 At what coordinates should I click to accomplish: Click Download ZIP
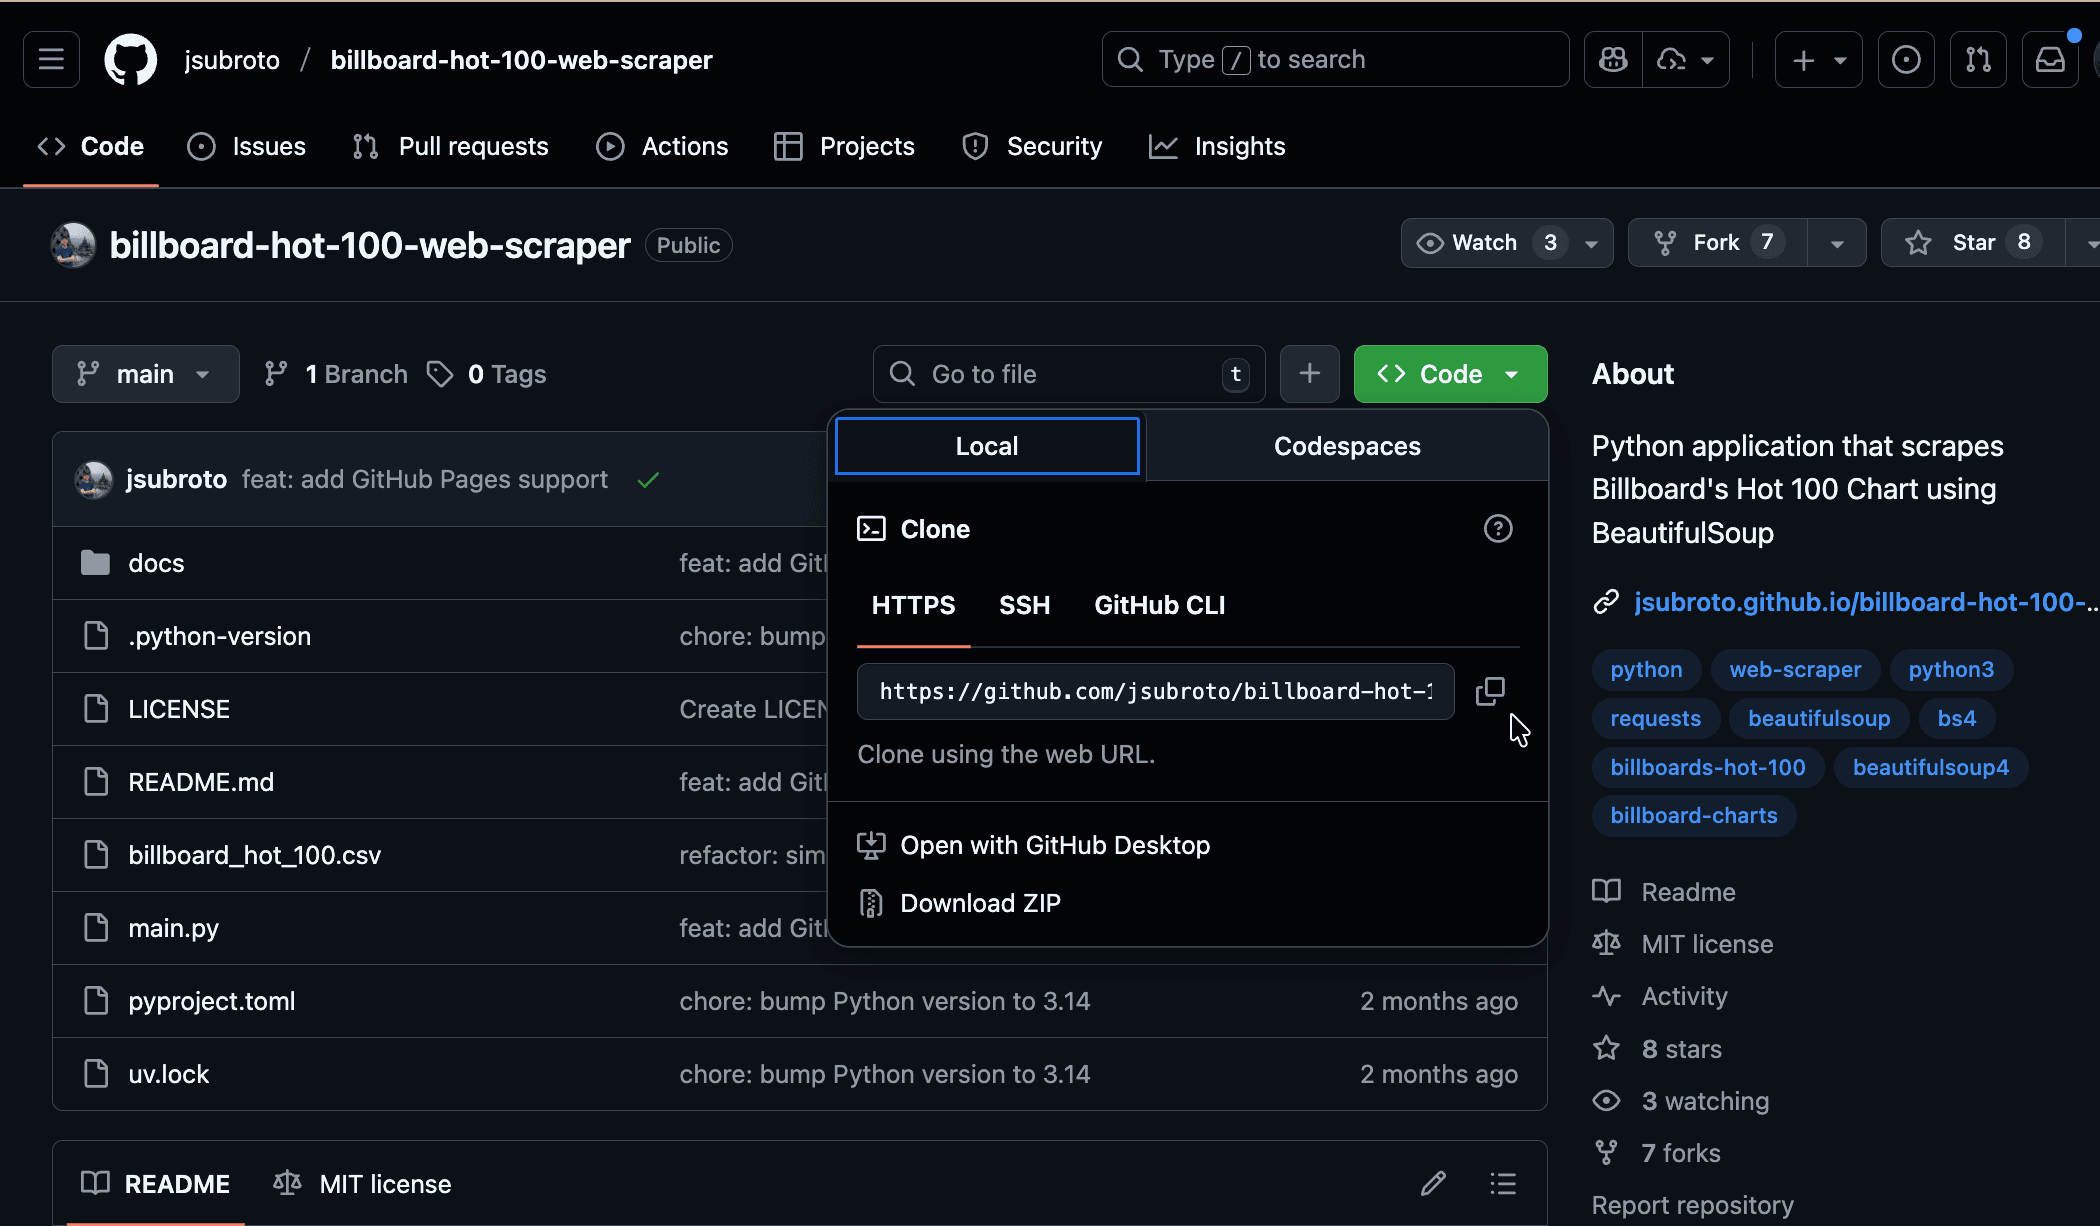tap(979, 903)
